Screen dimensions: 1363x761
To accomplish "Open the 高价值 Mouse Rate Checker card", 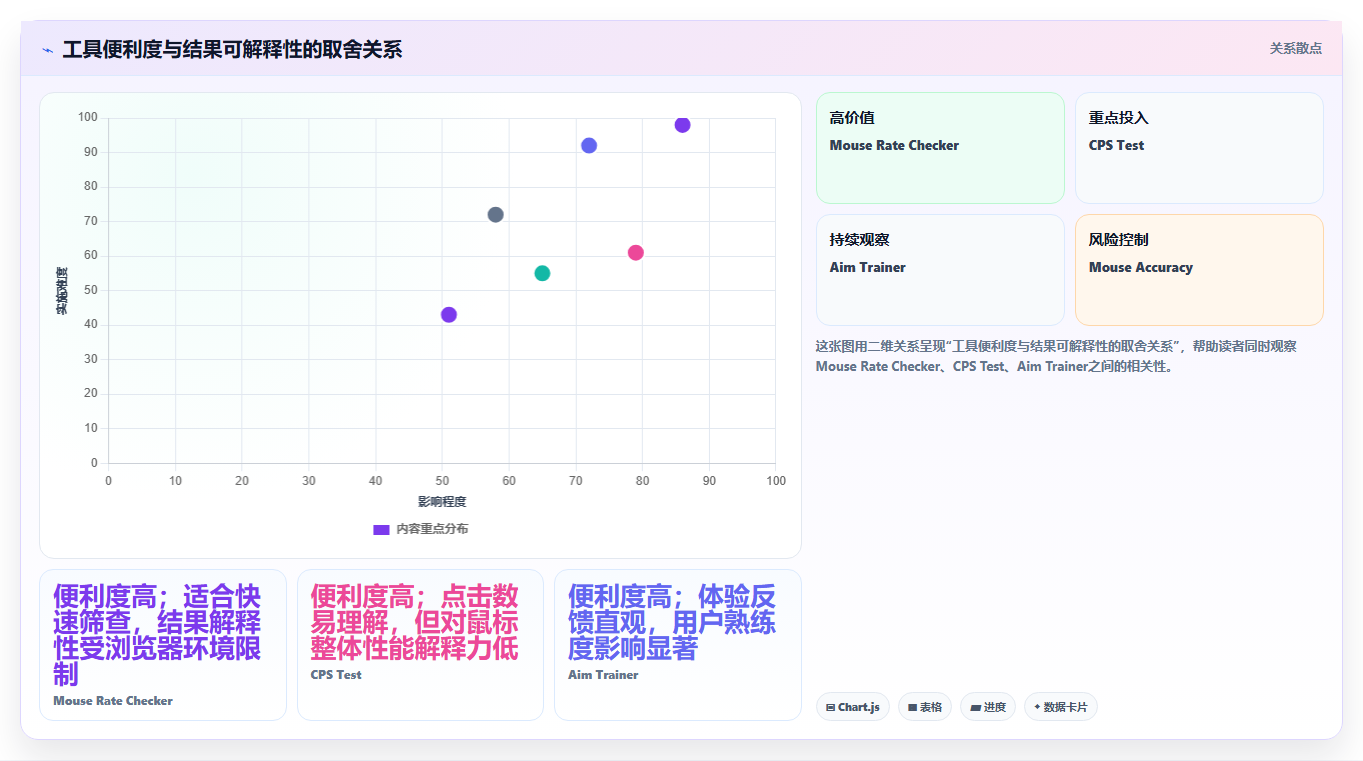I will 940,148.
